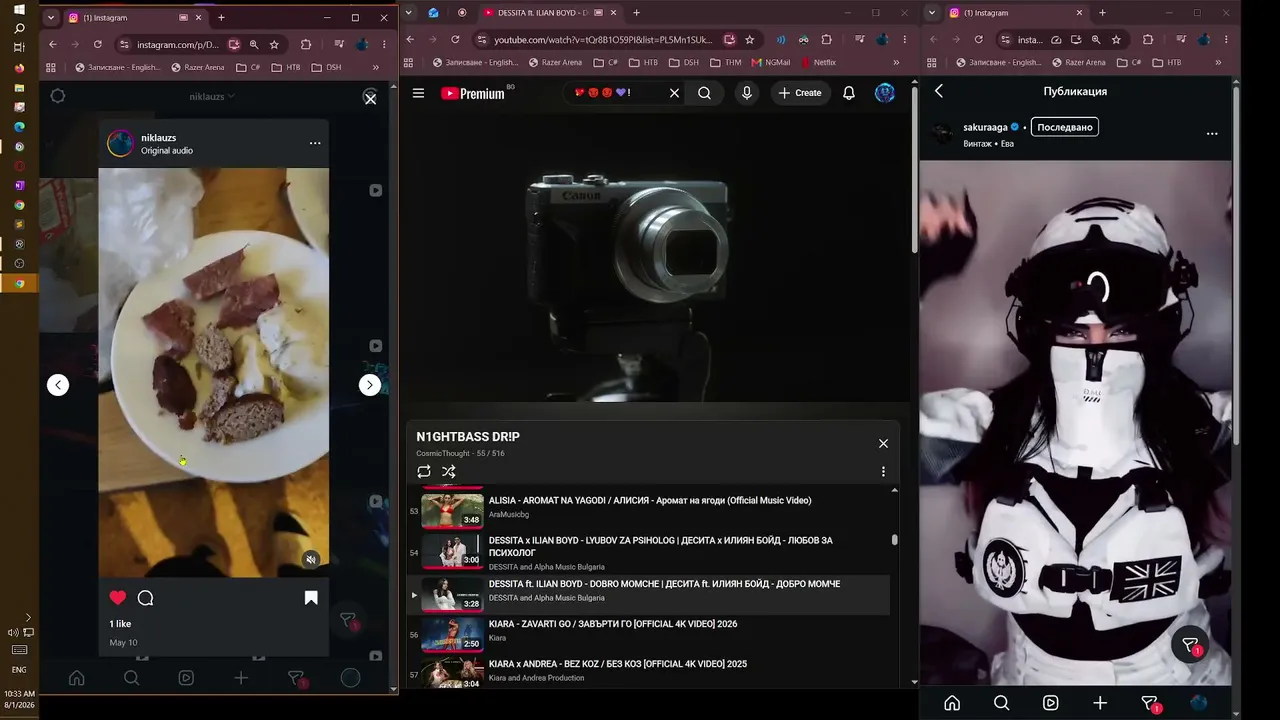
Task: Click the YouTube Create button
Action: 800,93
